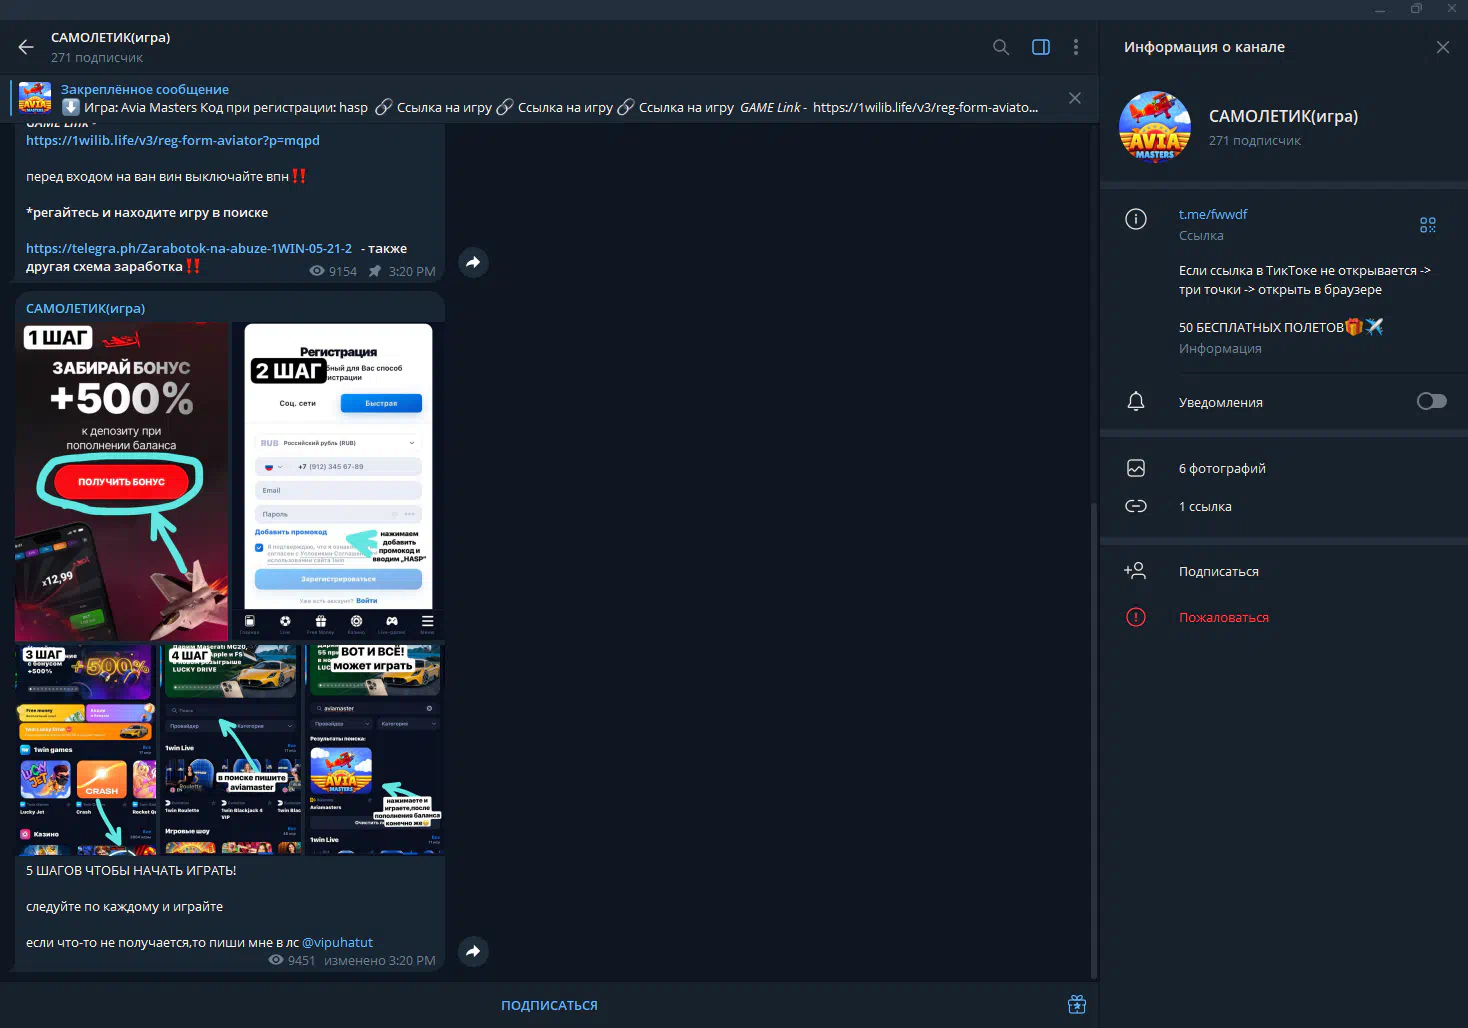This screenshot has width=1468, height=1028.
Task: Open the channel avatar in info panel
Action: (x=1155, y=127)
